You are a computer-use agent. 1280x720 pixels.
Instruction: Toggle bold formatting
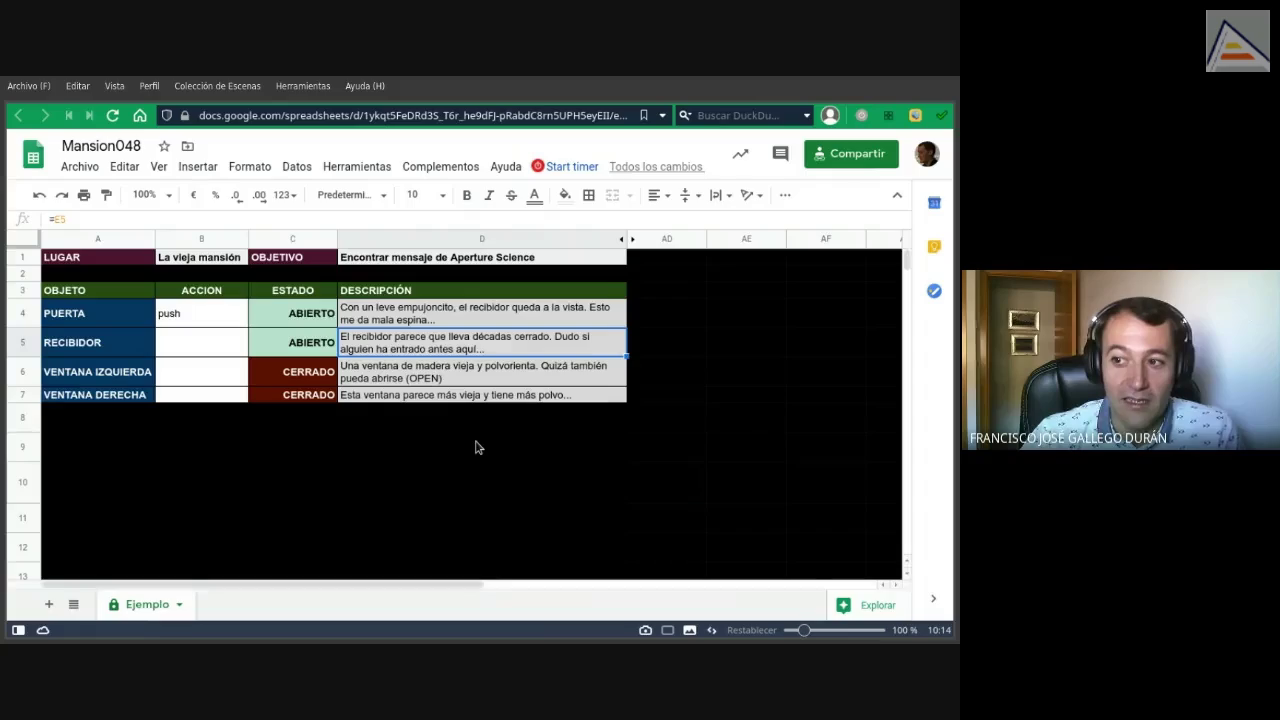[x=466, y=195]
